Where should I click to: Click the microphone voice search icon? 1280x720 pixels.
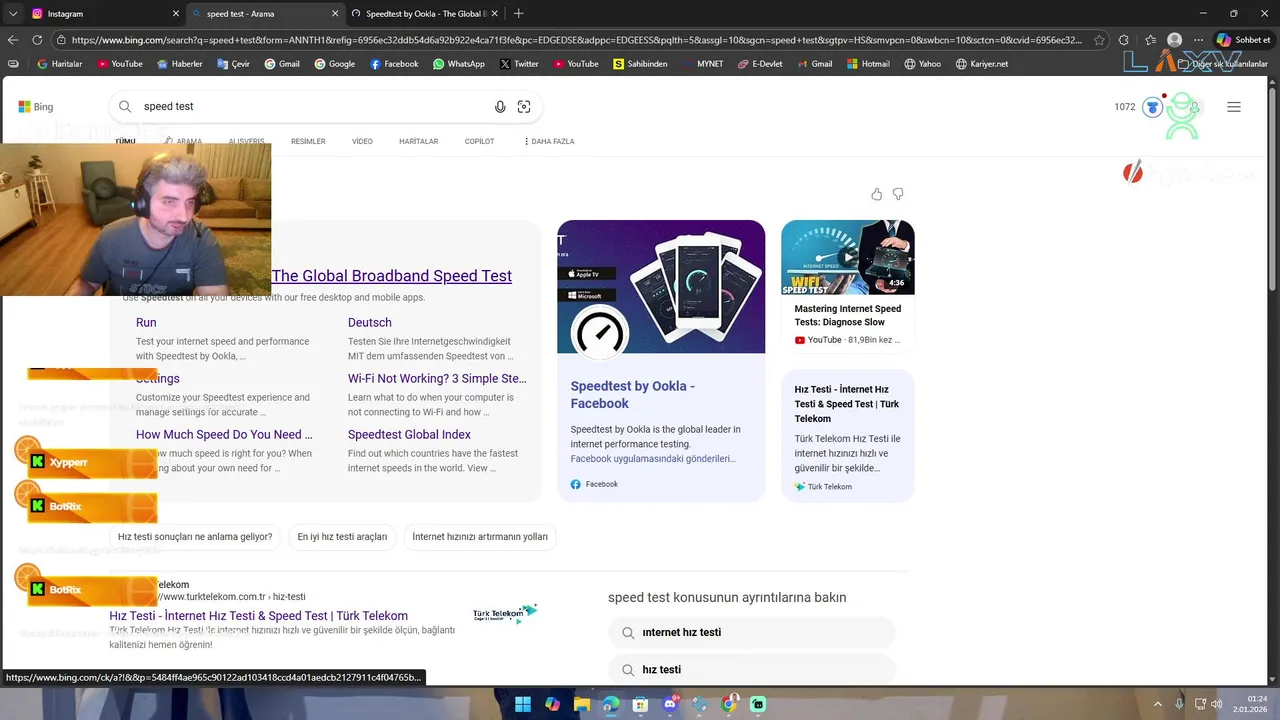point(500,107)
